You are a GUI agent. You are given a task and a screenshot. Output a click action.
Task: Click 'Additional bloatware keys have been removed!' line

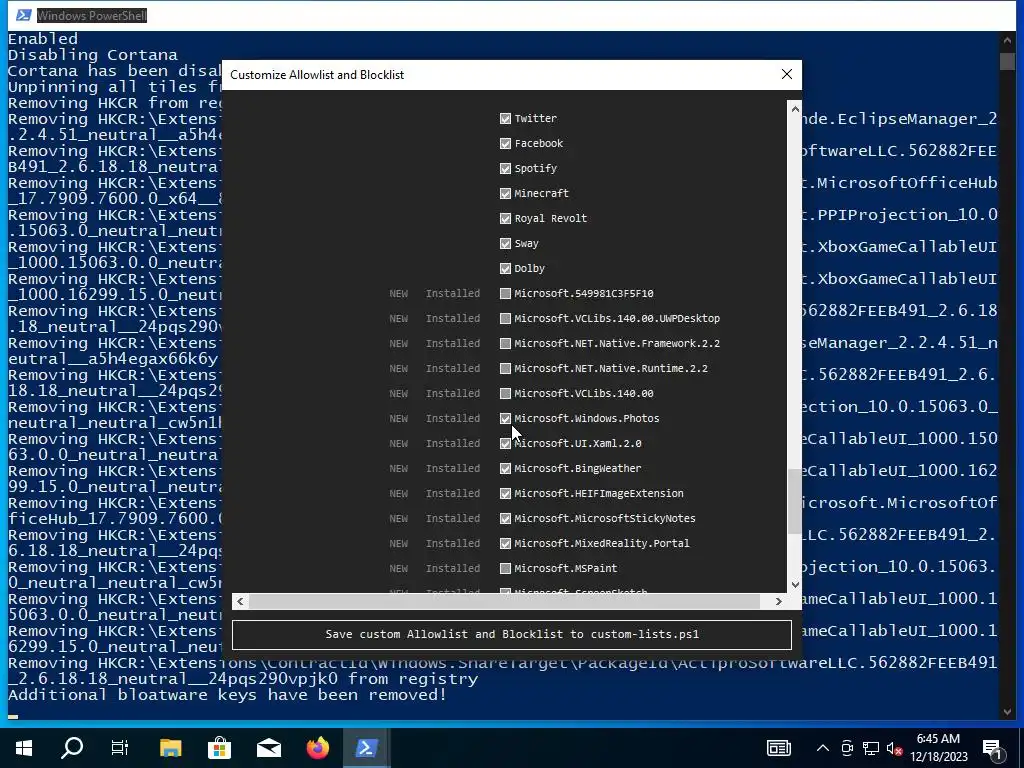pyautogui.click(x=227, y=695)
